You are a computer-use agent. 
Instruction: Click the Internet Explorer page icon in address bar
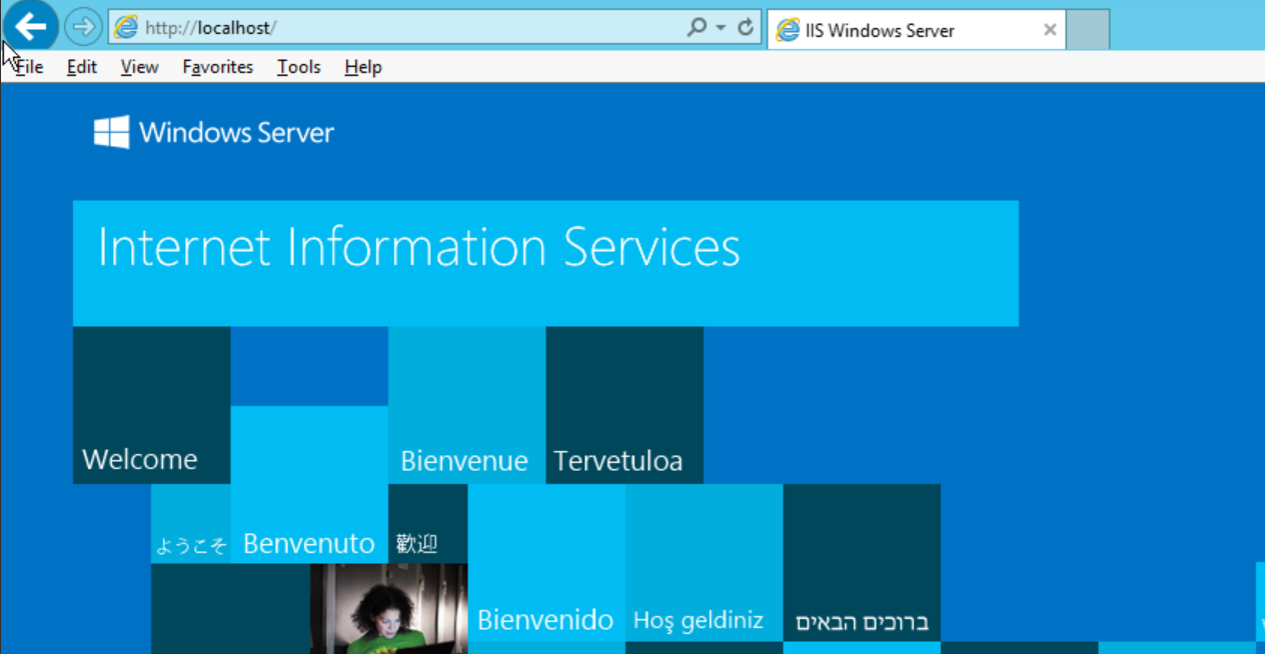(x=126, y=28)
